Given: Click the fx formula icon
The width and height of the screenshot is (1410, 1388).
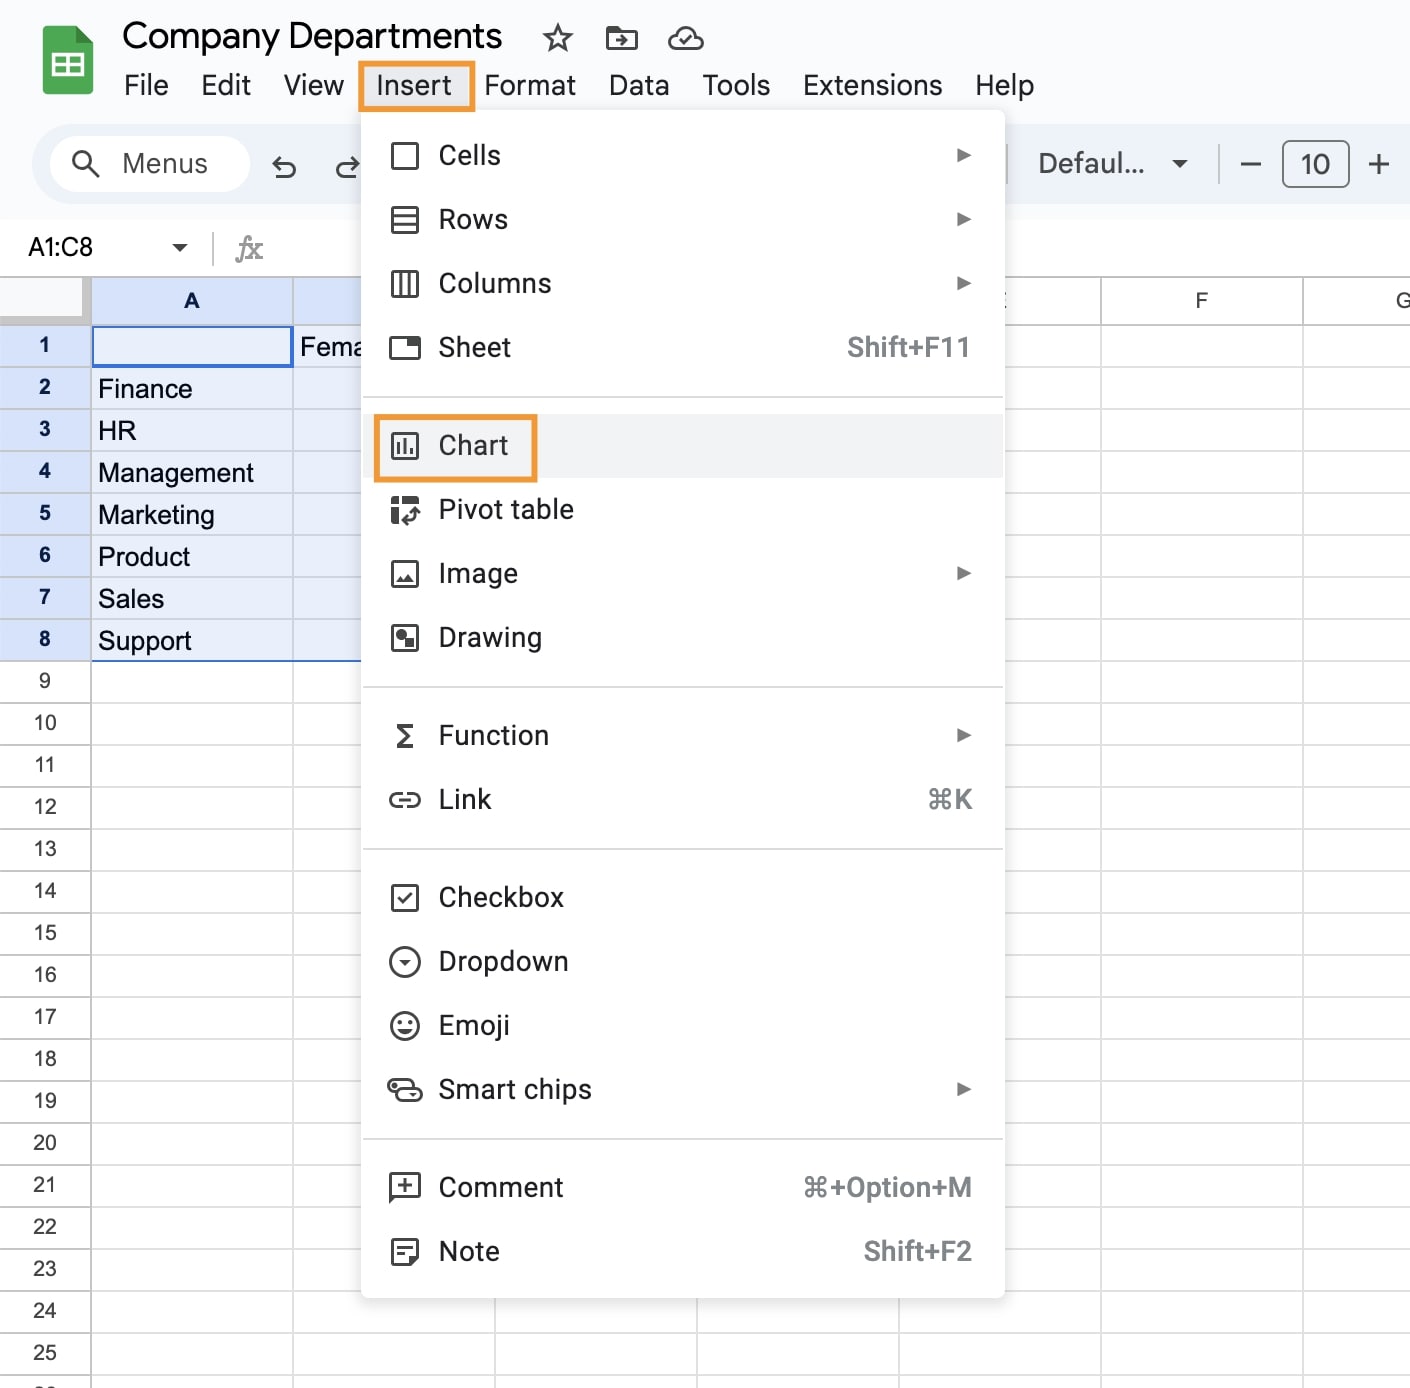Looking at the screenshot, I should pos(249,248).
